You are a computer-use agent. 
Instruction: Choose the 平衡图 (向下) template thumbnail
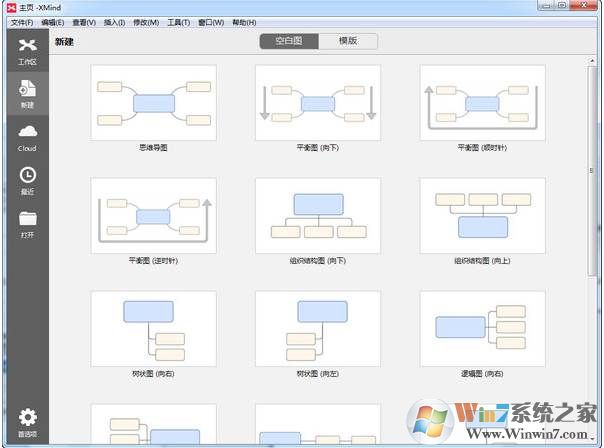pos(317,103)
